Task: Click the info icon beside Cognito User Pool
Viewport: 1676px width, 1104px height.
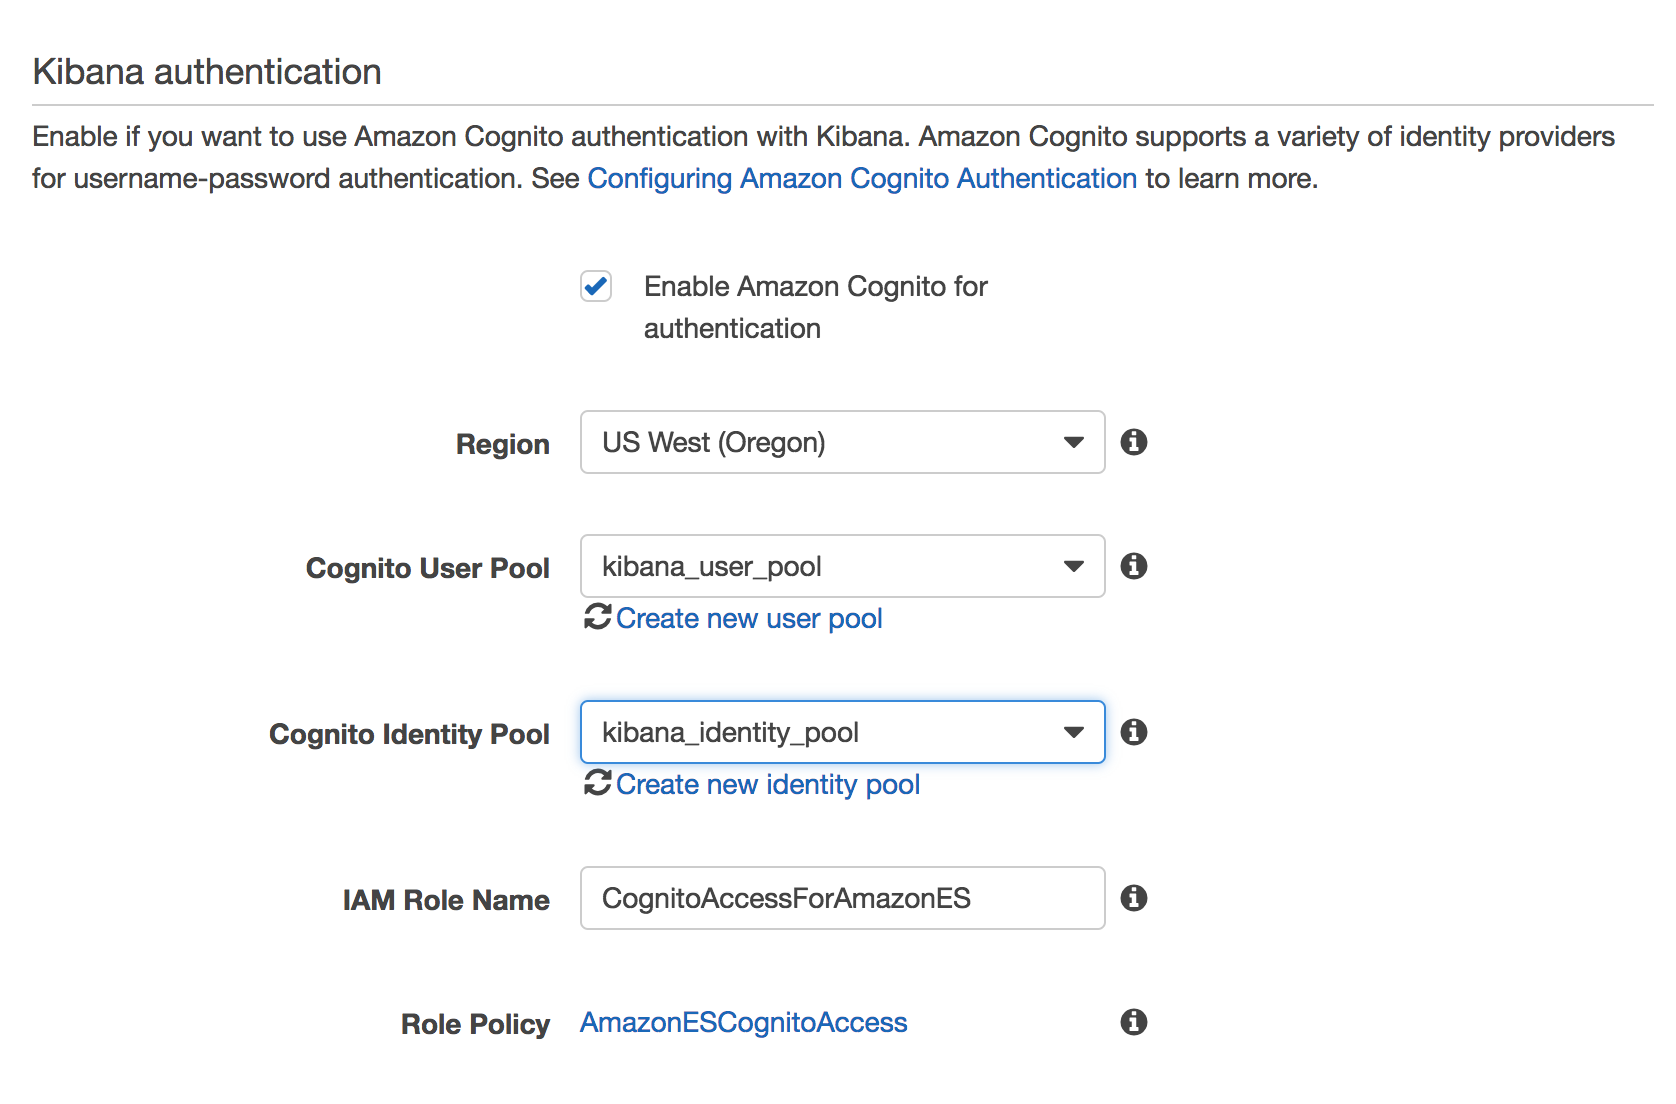Action: click(1133, 566)
